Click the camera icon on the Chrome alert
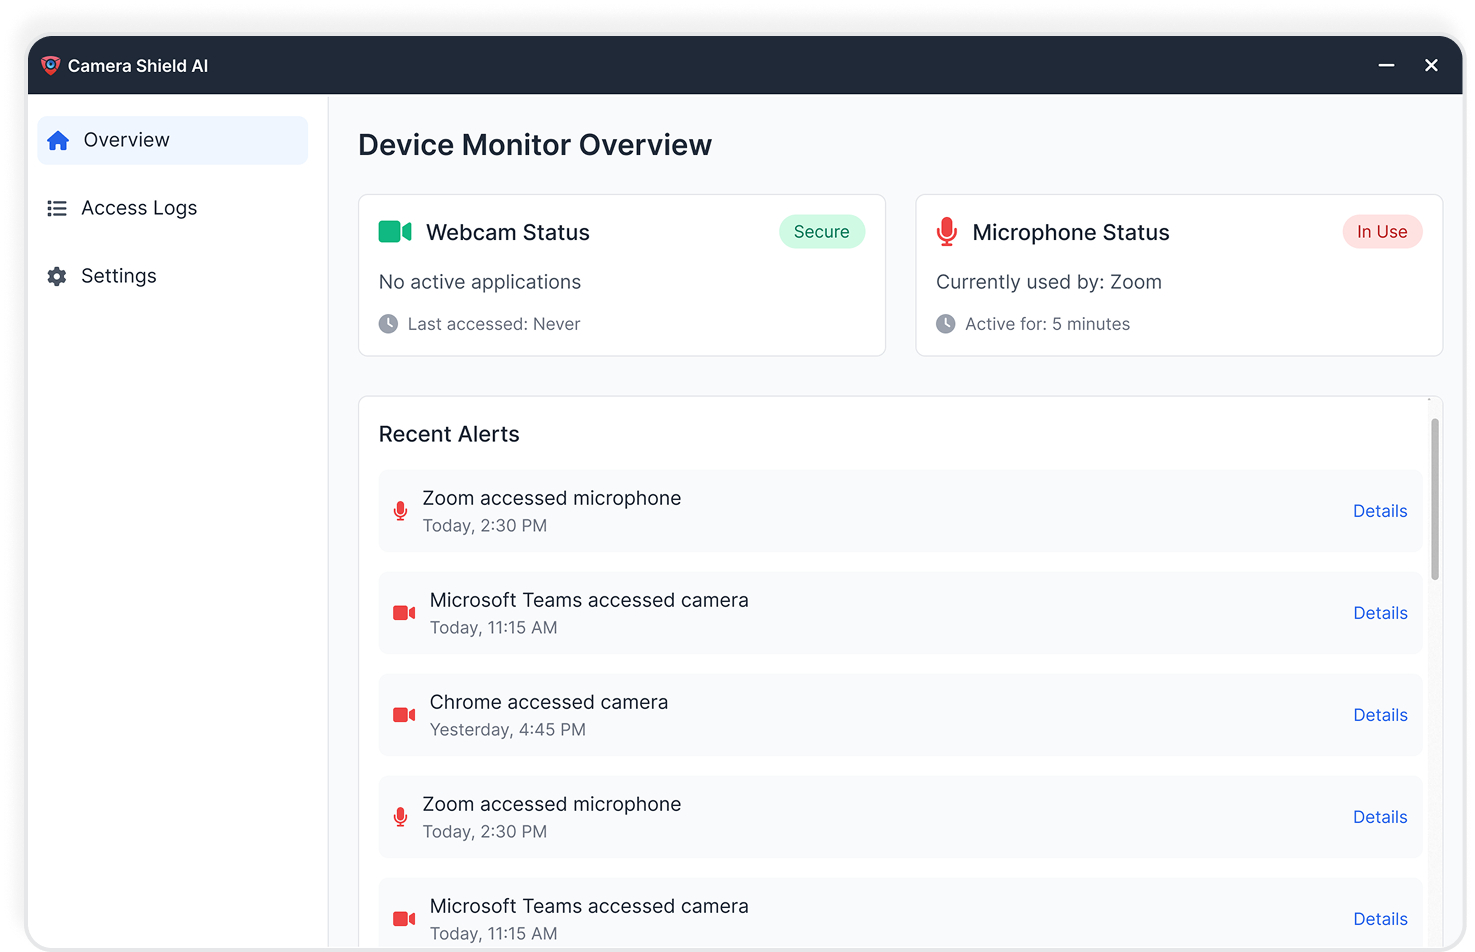 click(403, 714)
